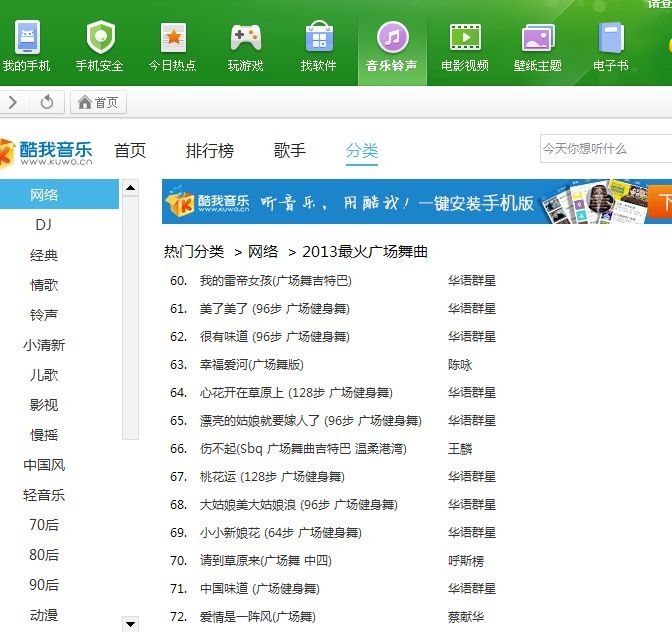
Task: Click the refresh page icon
Action: [x=47, y=102]
